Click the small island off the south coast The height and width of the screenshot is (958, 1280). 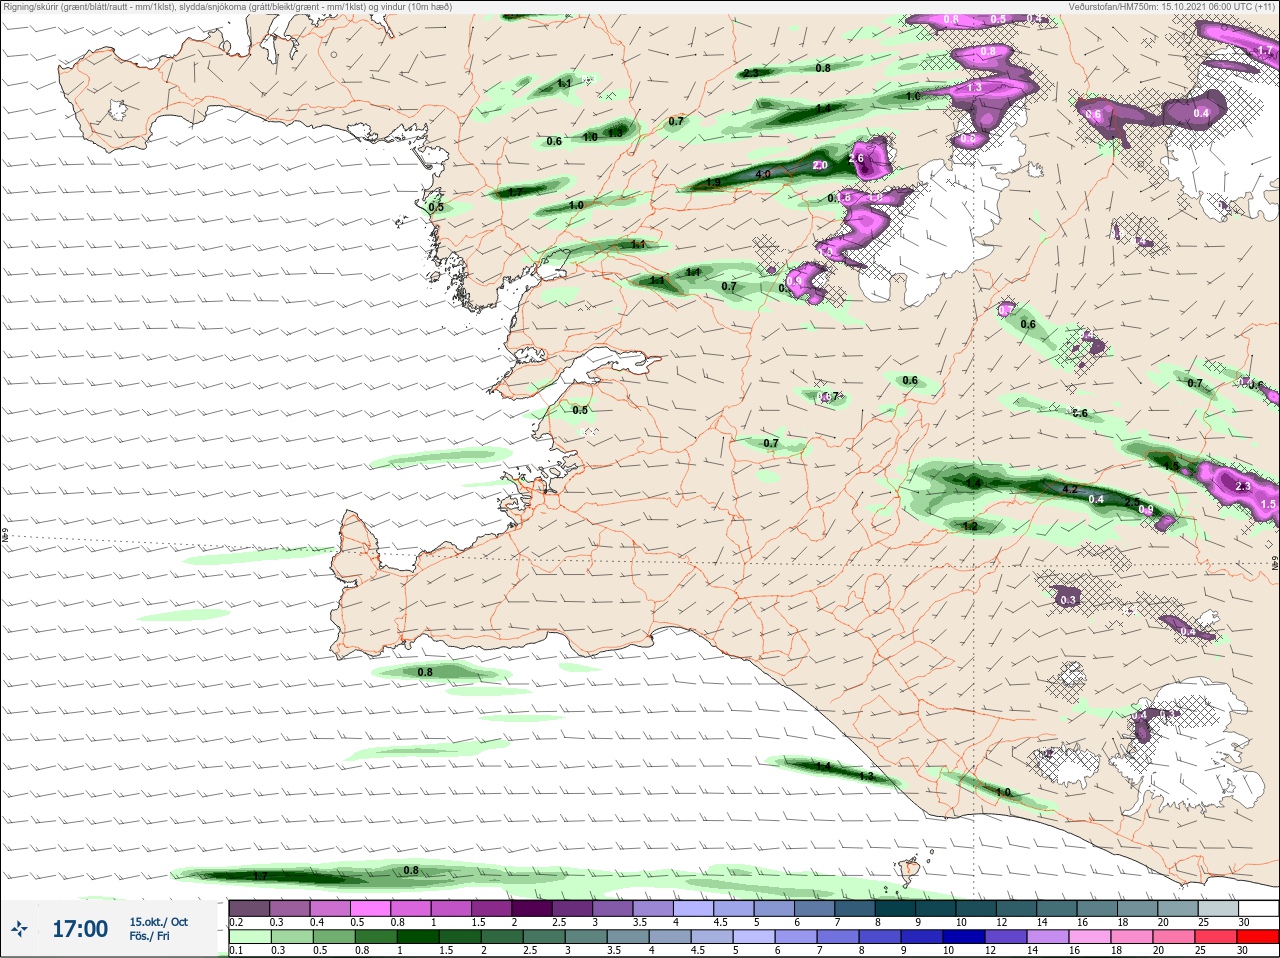click(910, 870)
